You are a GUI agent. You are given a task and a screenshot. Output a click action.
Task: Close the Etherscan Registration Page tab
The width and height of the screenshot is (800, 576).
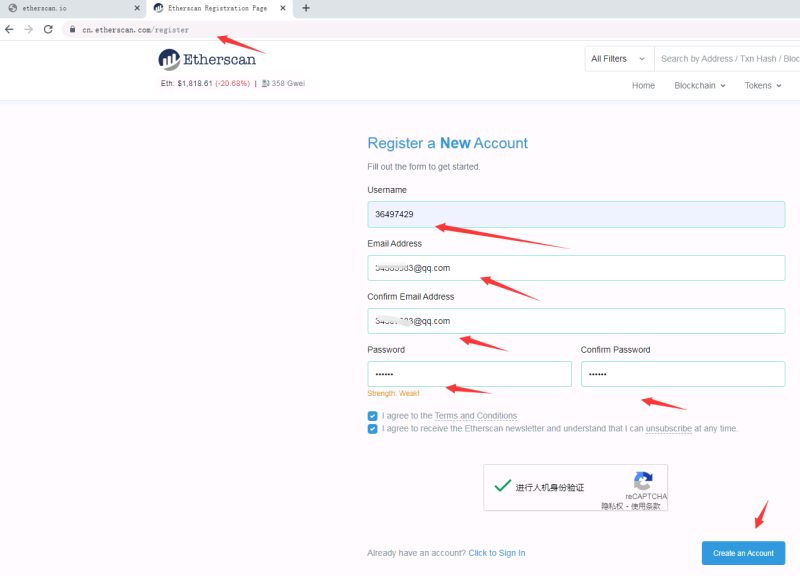pyautogui.click(x=283, y=8)
